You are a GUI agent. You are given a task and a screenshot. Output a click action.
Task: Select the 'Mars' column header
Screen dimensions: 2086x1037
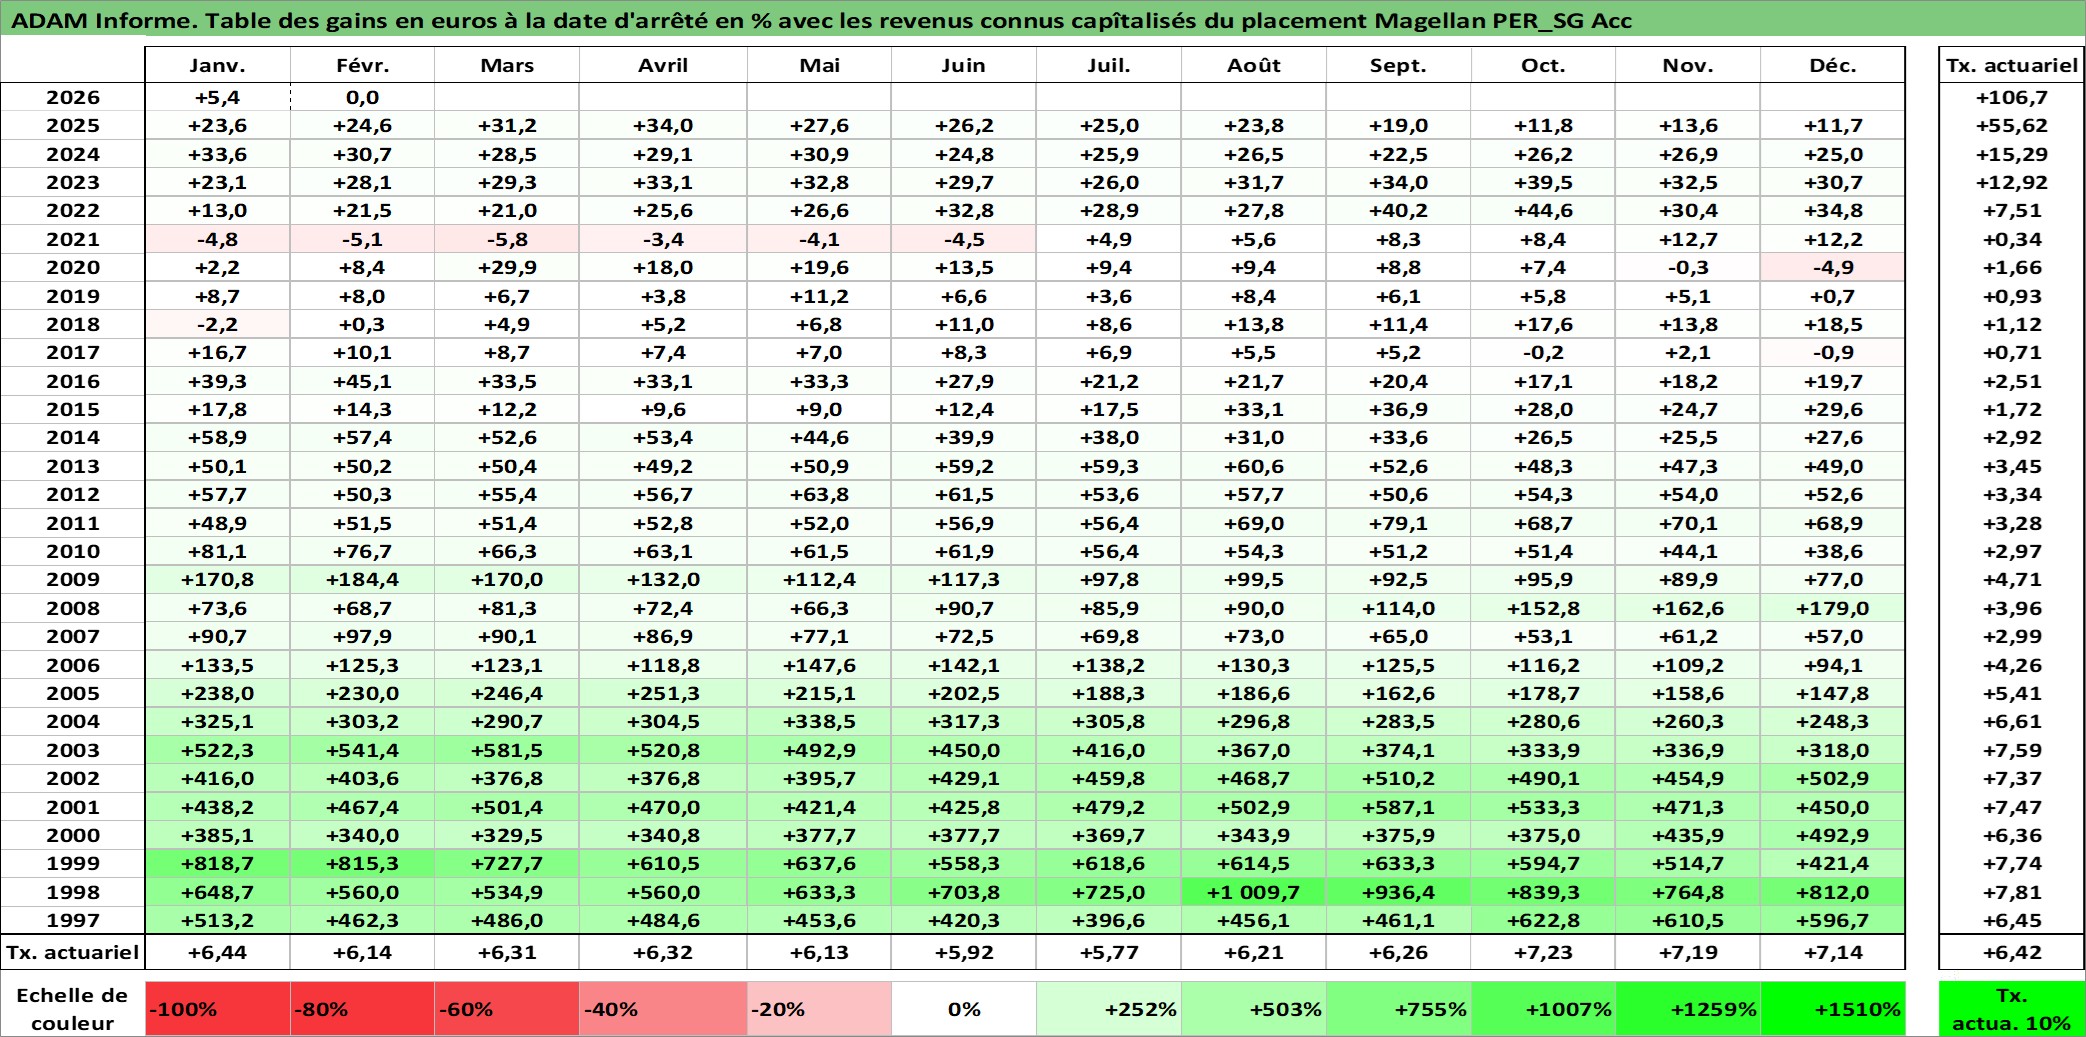(507, 66)
